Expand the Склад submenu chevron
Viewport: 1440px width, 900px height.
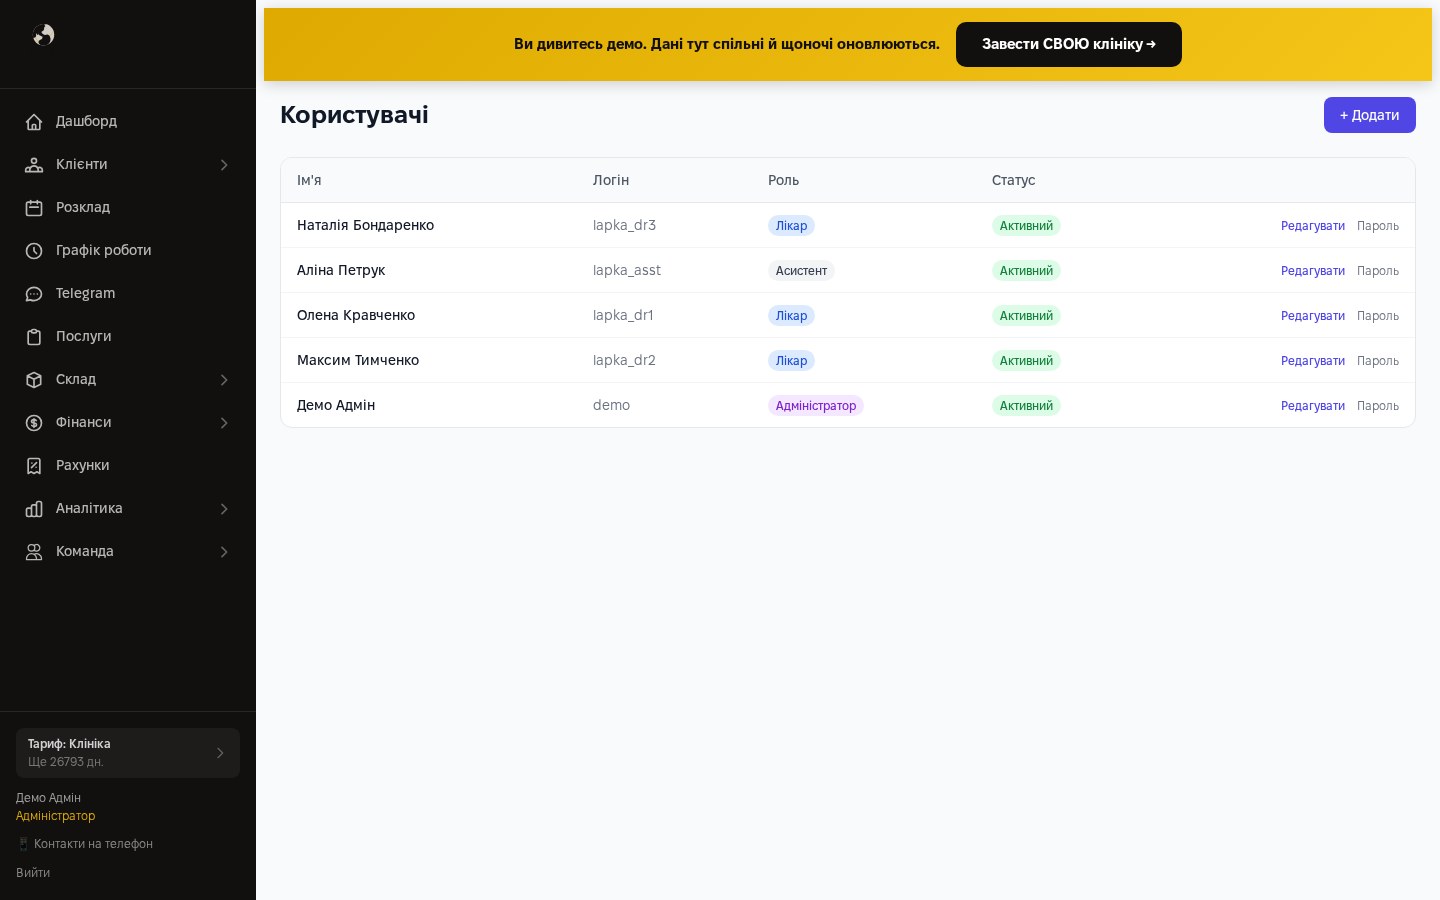(224, 380)
